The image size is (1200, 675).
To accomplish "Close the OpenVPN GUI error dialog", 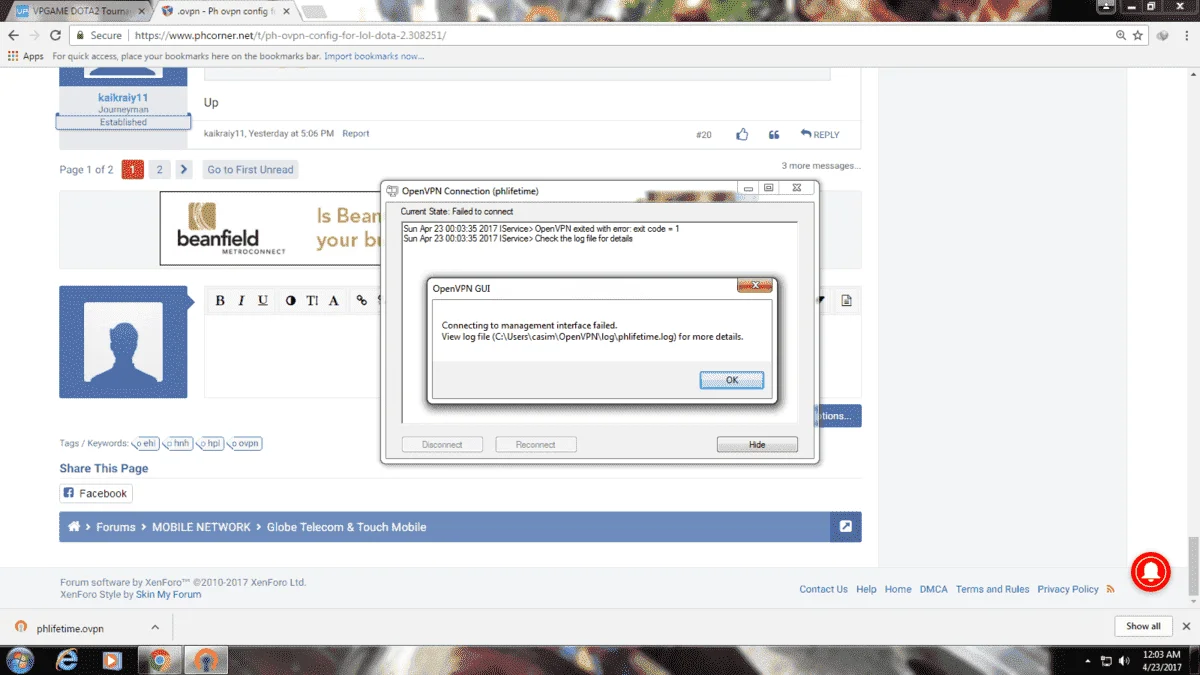I will tap(755, 286).
